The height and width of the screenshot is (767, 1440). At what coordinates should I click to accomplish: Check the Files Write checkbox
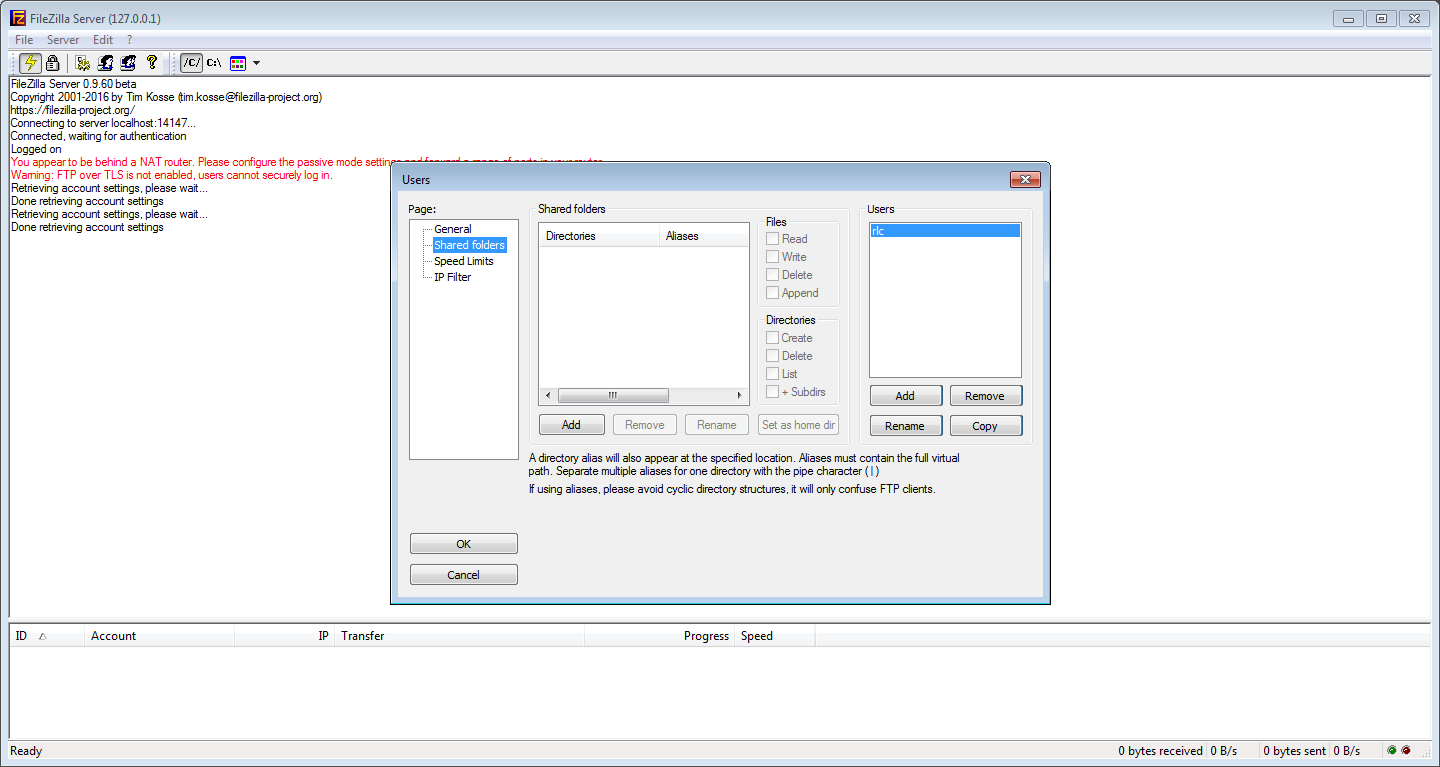coord(772,257)
